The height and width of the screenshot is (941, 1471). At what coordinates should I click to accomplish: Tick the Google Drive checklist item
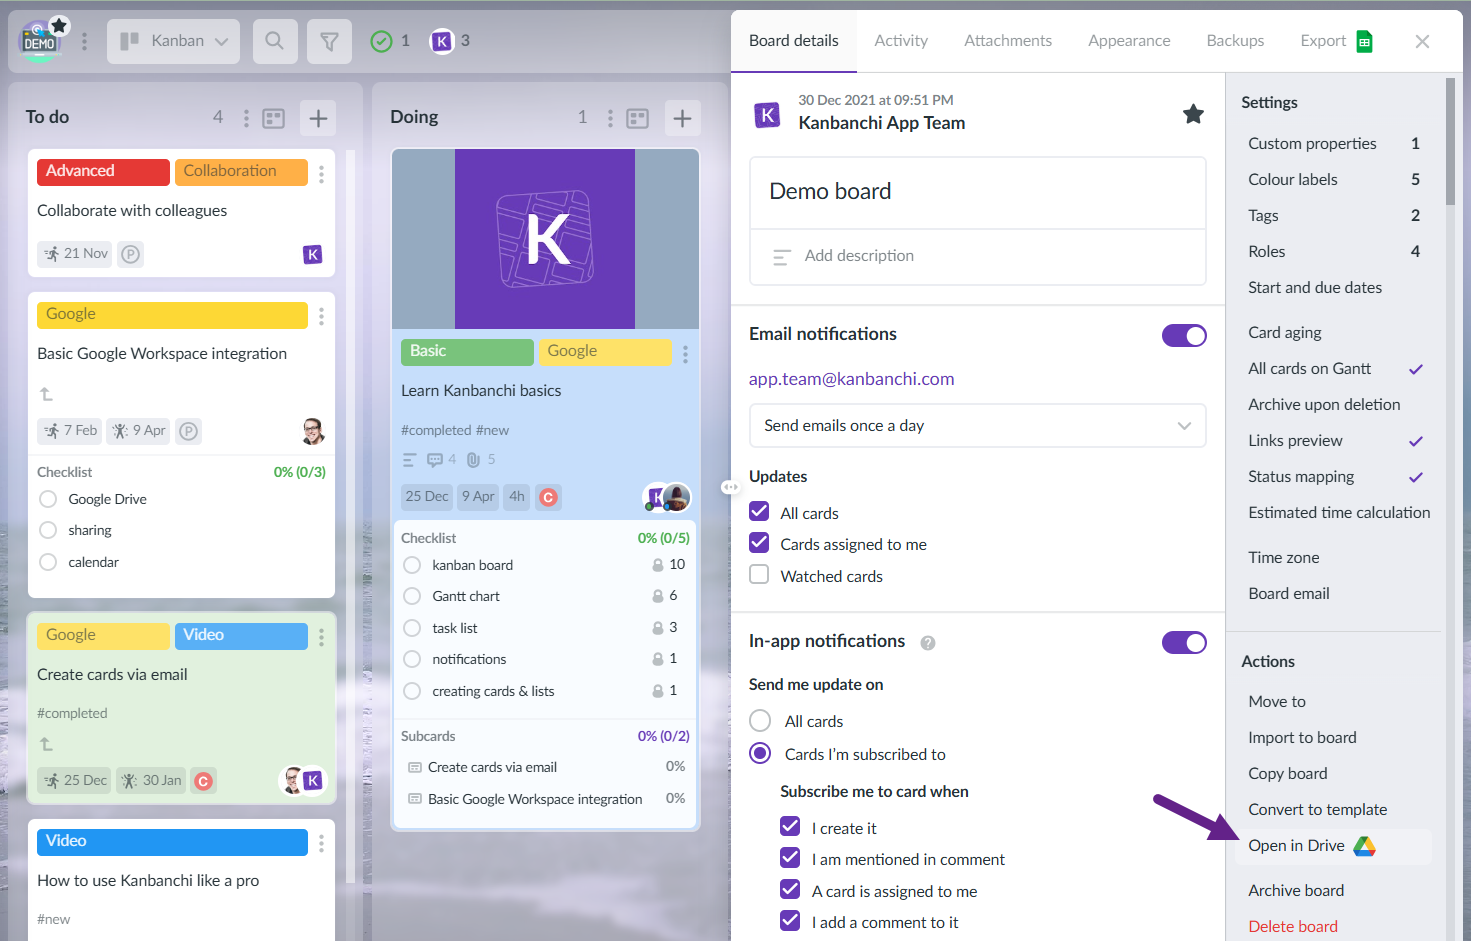[48, 499]
